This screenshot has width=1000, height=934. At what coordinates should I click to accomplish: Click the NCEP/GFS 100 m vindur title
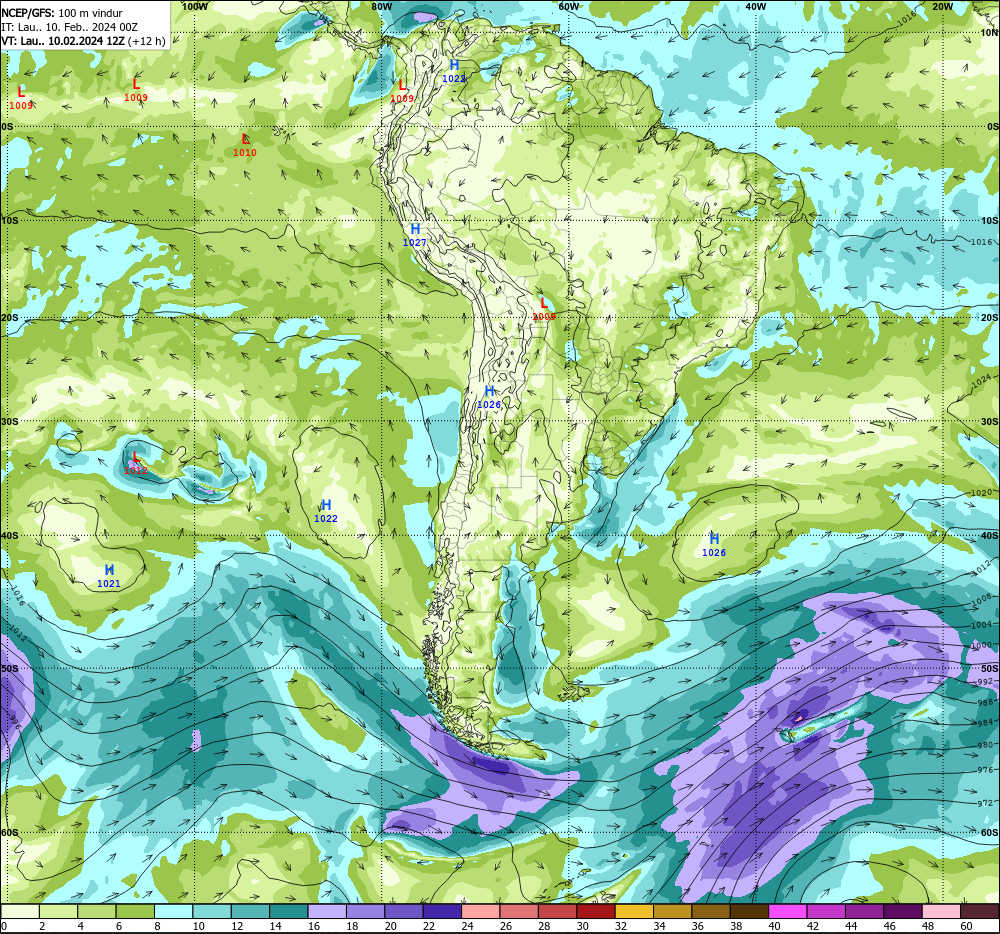(x=62, y=13)
